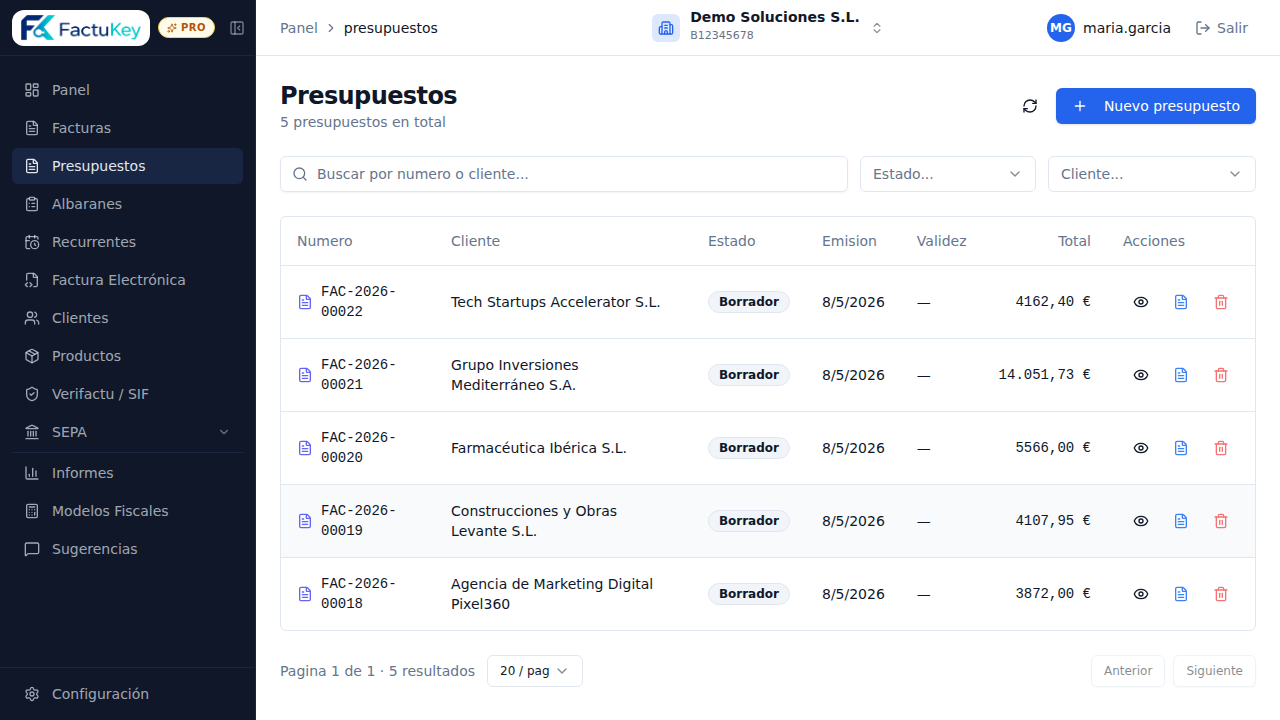Select Presupuestos in the sidebar
Screen dimensions: 1280x720
(x=127, y=166)
